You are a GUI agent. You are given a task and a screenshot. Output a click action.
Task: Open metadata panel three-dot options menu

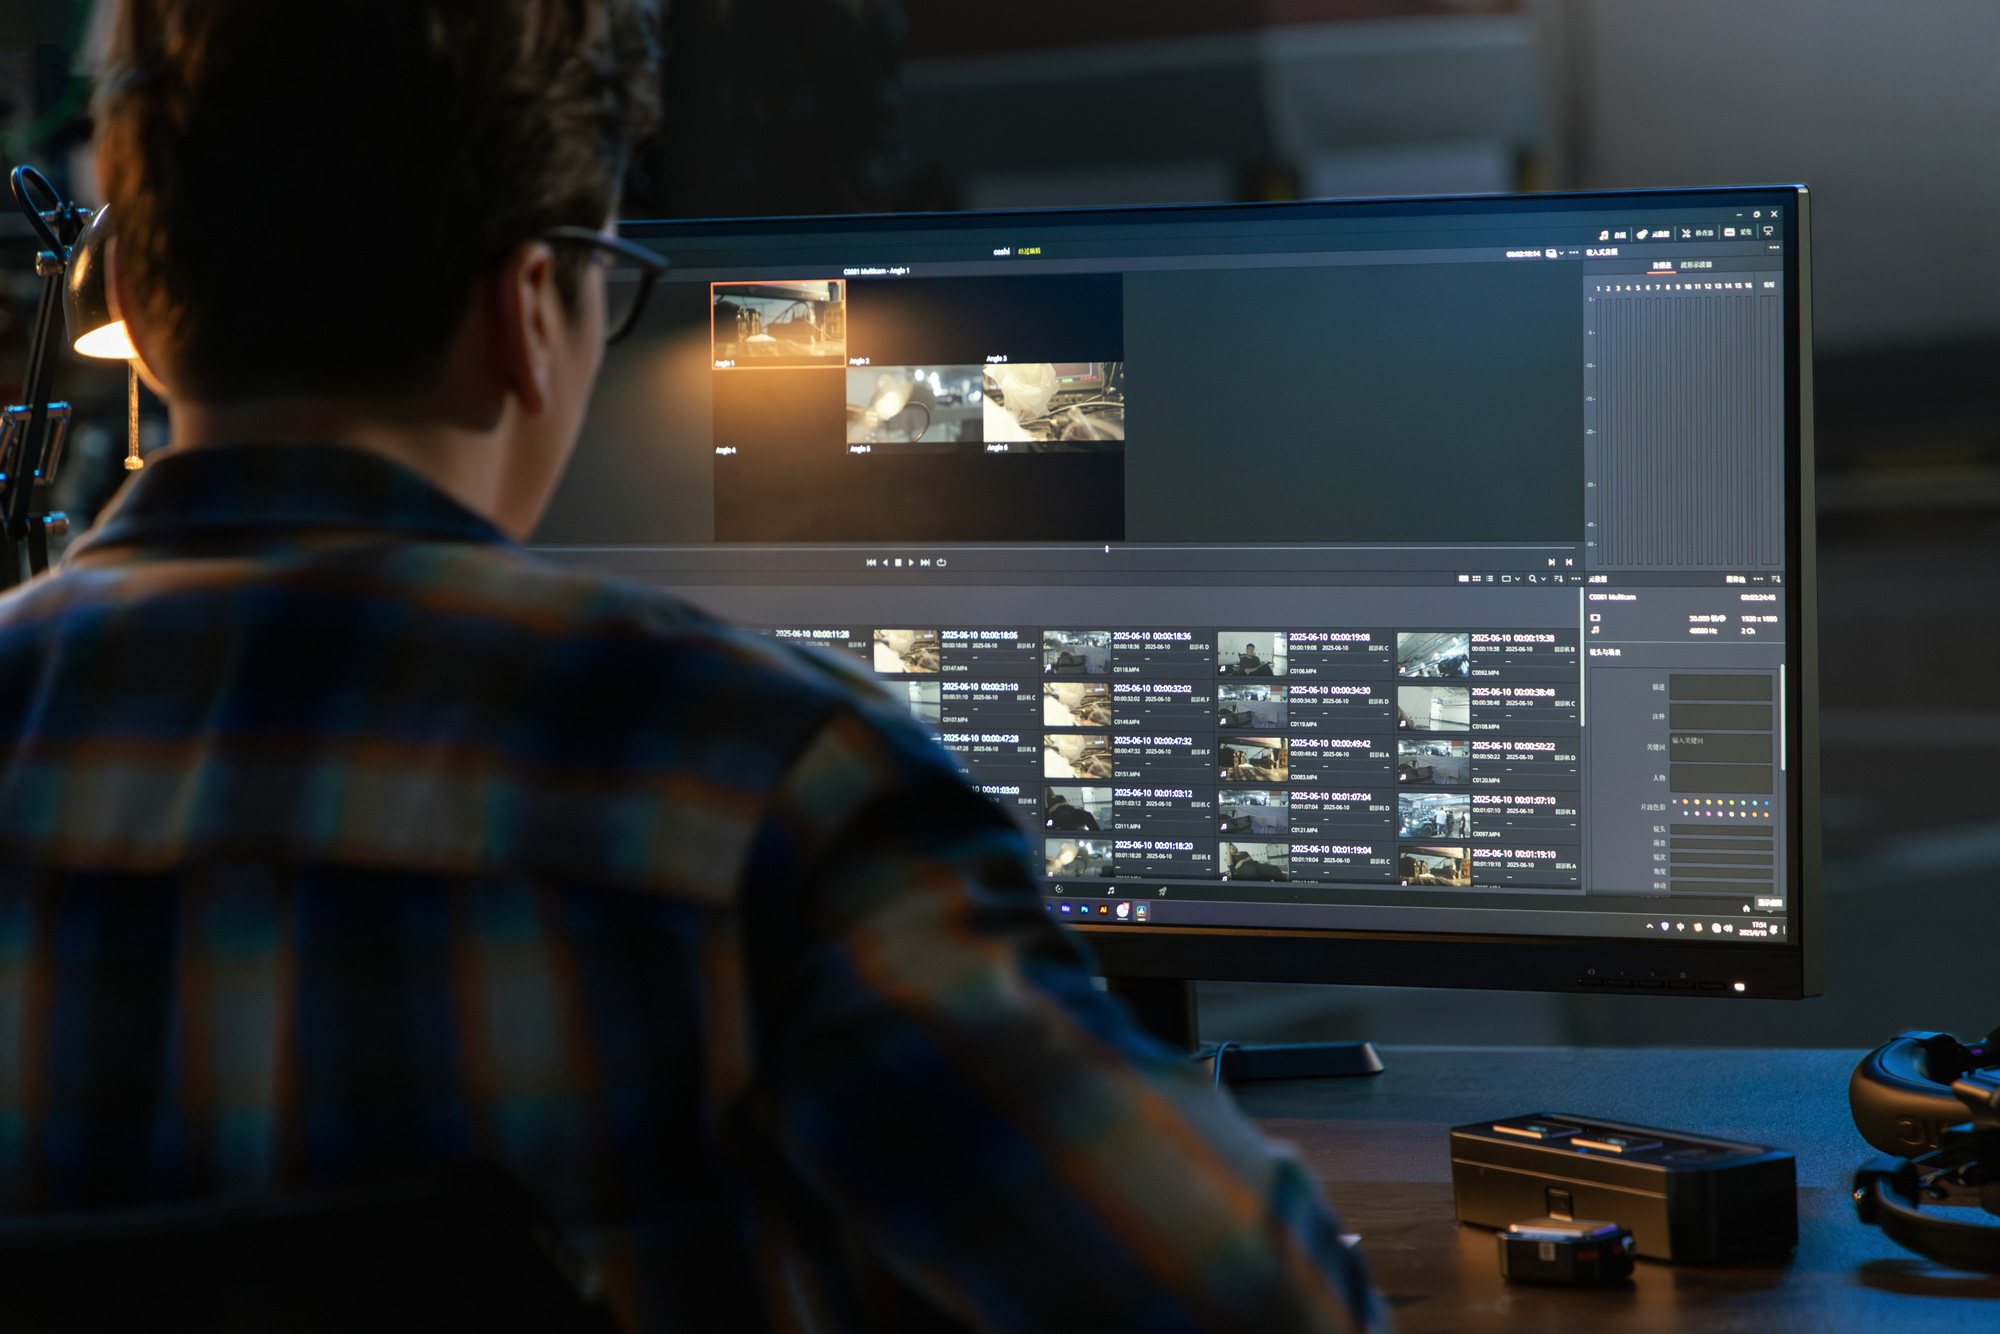1758,579
